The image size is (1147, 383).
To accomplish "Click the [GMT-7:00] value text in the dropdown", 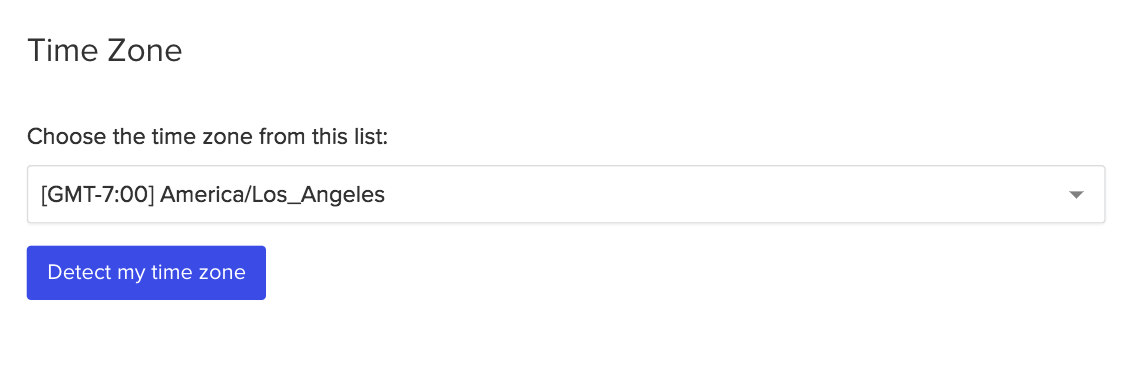I will (x=97, y=194).
